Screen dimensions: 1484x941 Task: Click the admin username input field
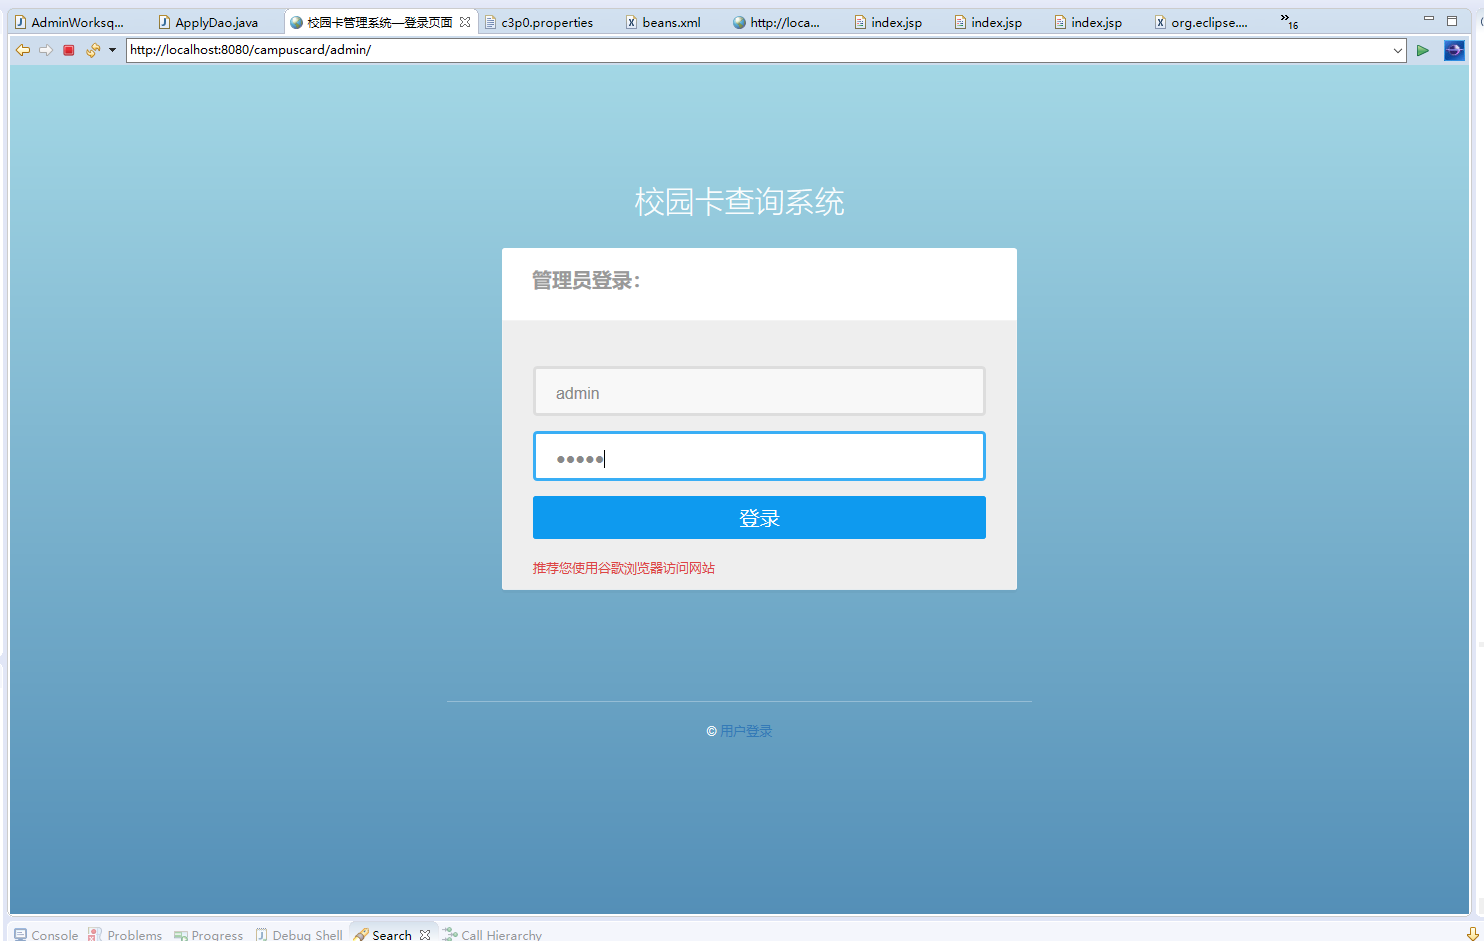point(758,391)
